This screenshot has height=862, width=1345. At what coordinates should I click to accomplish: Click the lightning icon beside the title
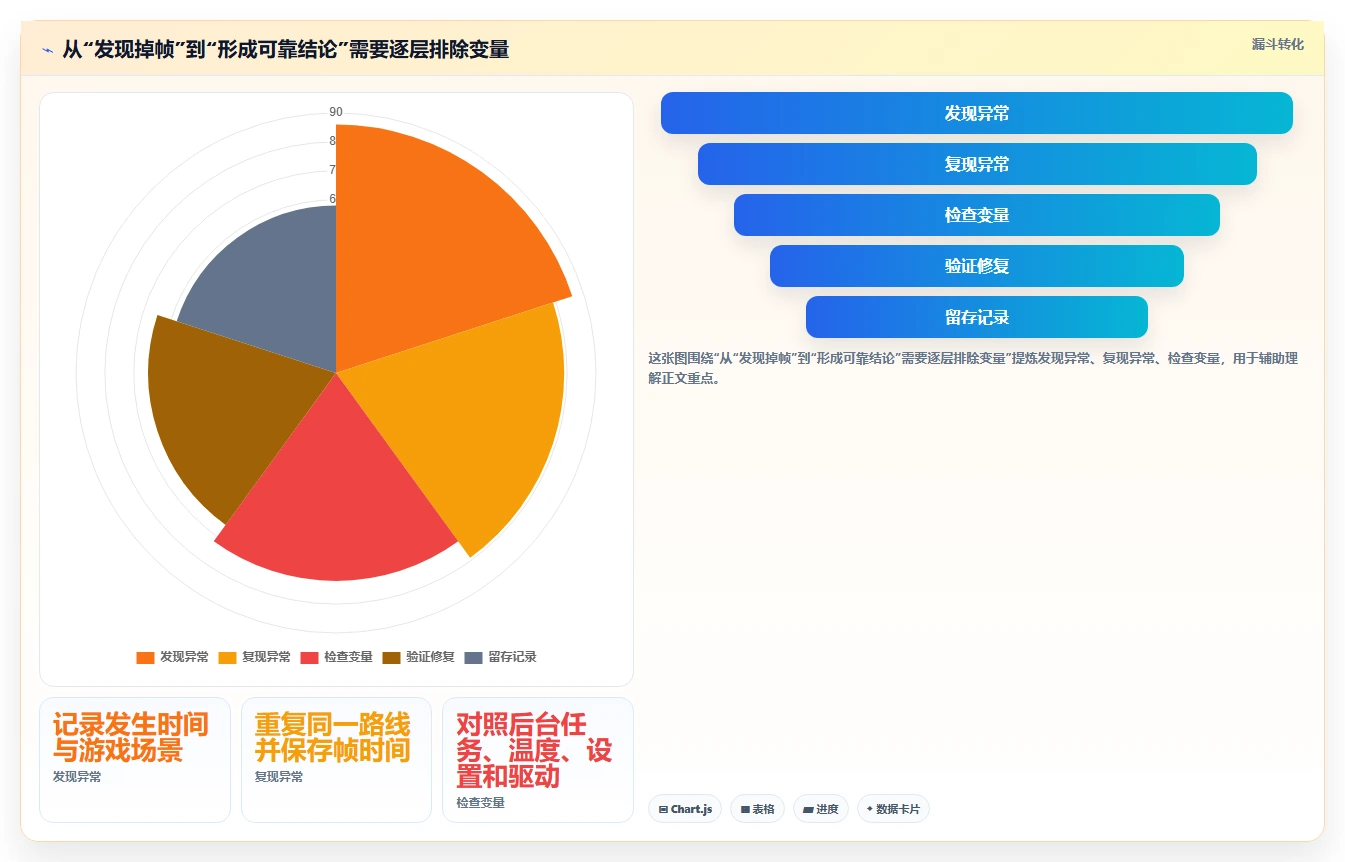coord(47,50)
